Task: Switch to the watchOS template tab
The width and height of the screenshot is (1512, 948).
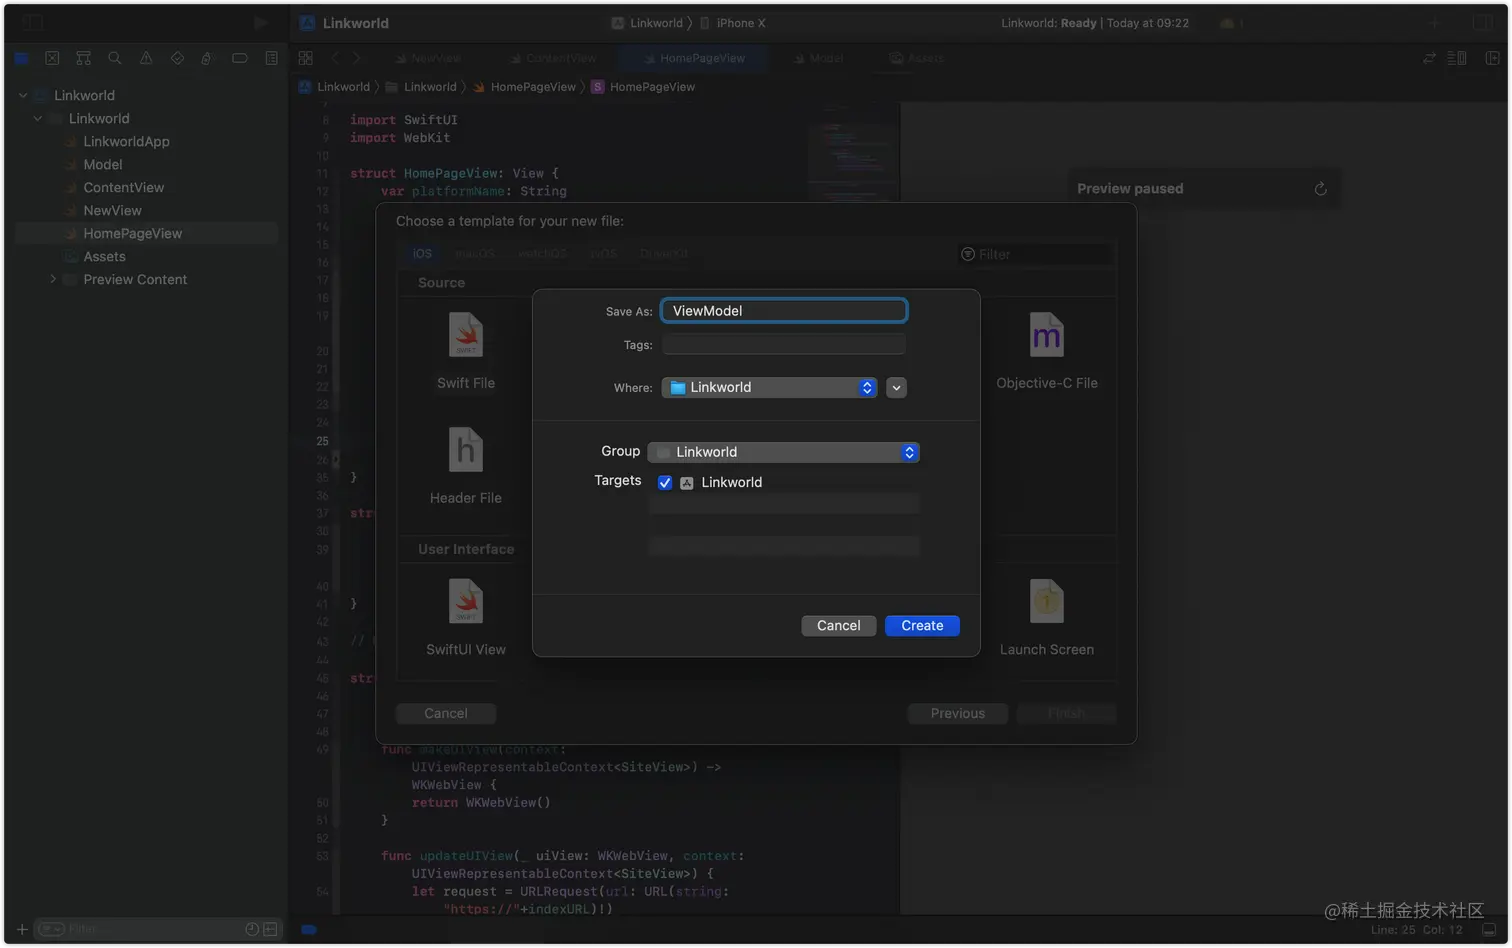Action: click(x=543, y=254)
